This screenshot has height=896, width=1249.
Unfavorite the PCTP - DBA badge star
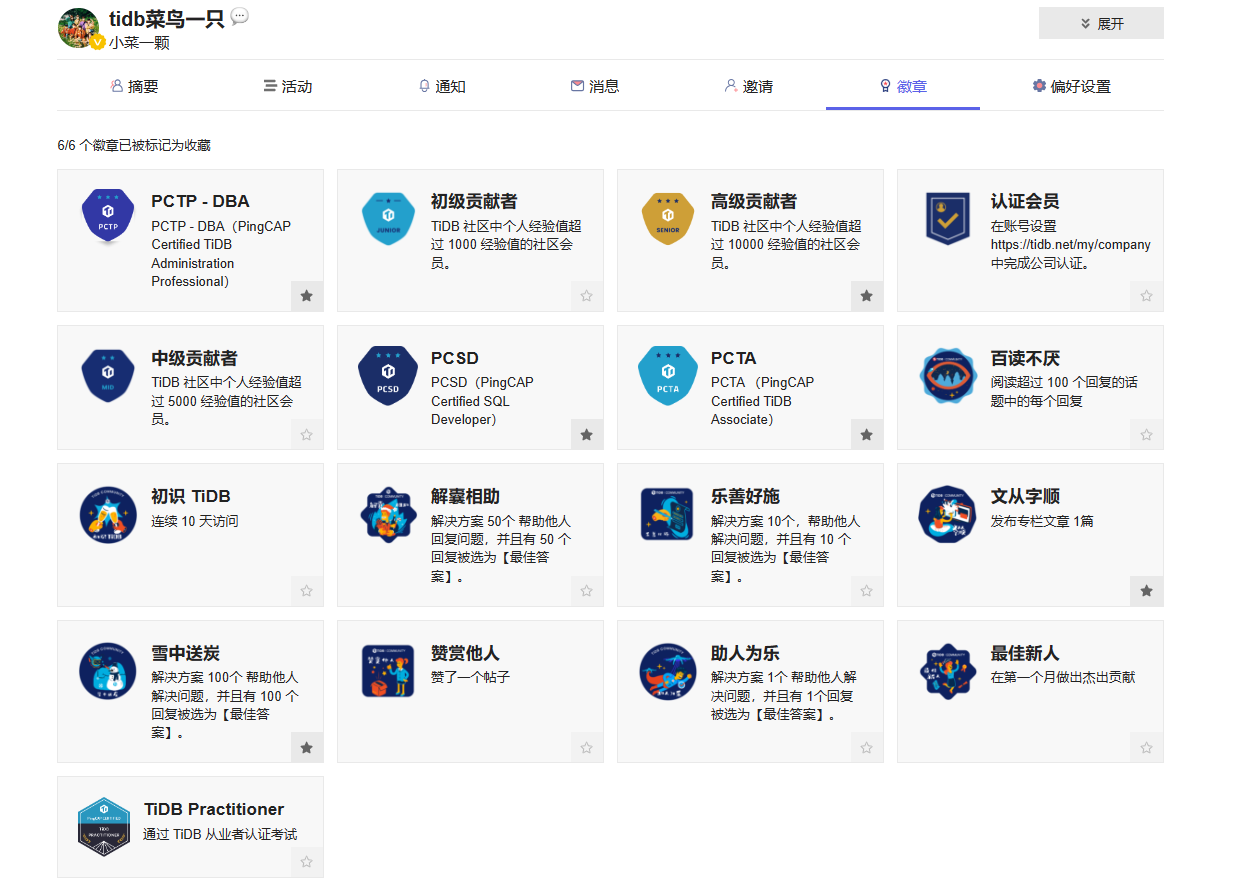click(x=307, y=296)
